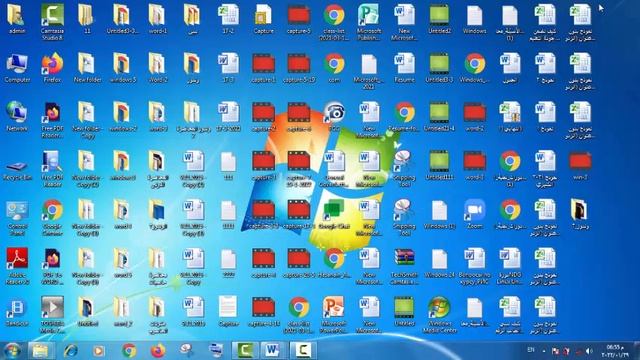The image size is (640, 360).
Task: Switch to the Word window on taskbar
Action: (273, 351)
